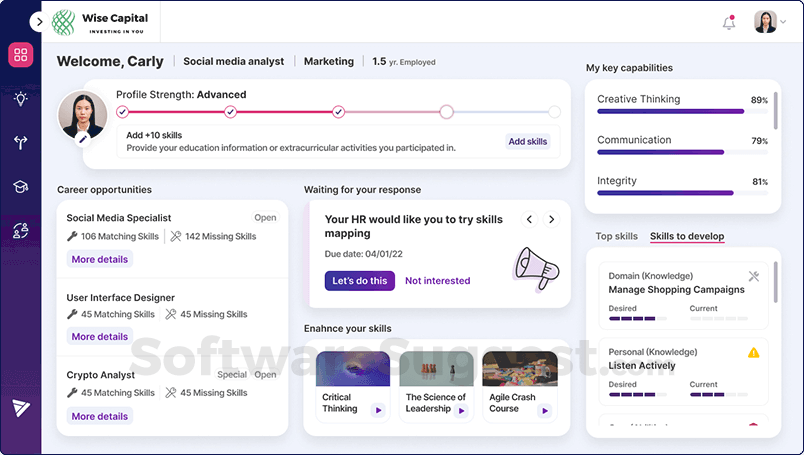The image size is (804, 455).
Task: Open user avatar account dropdown
Action: (771, 22)
